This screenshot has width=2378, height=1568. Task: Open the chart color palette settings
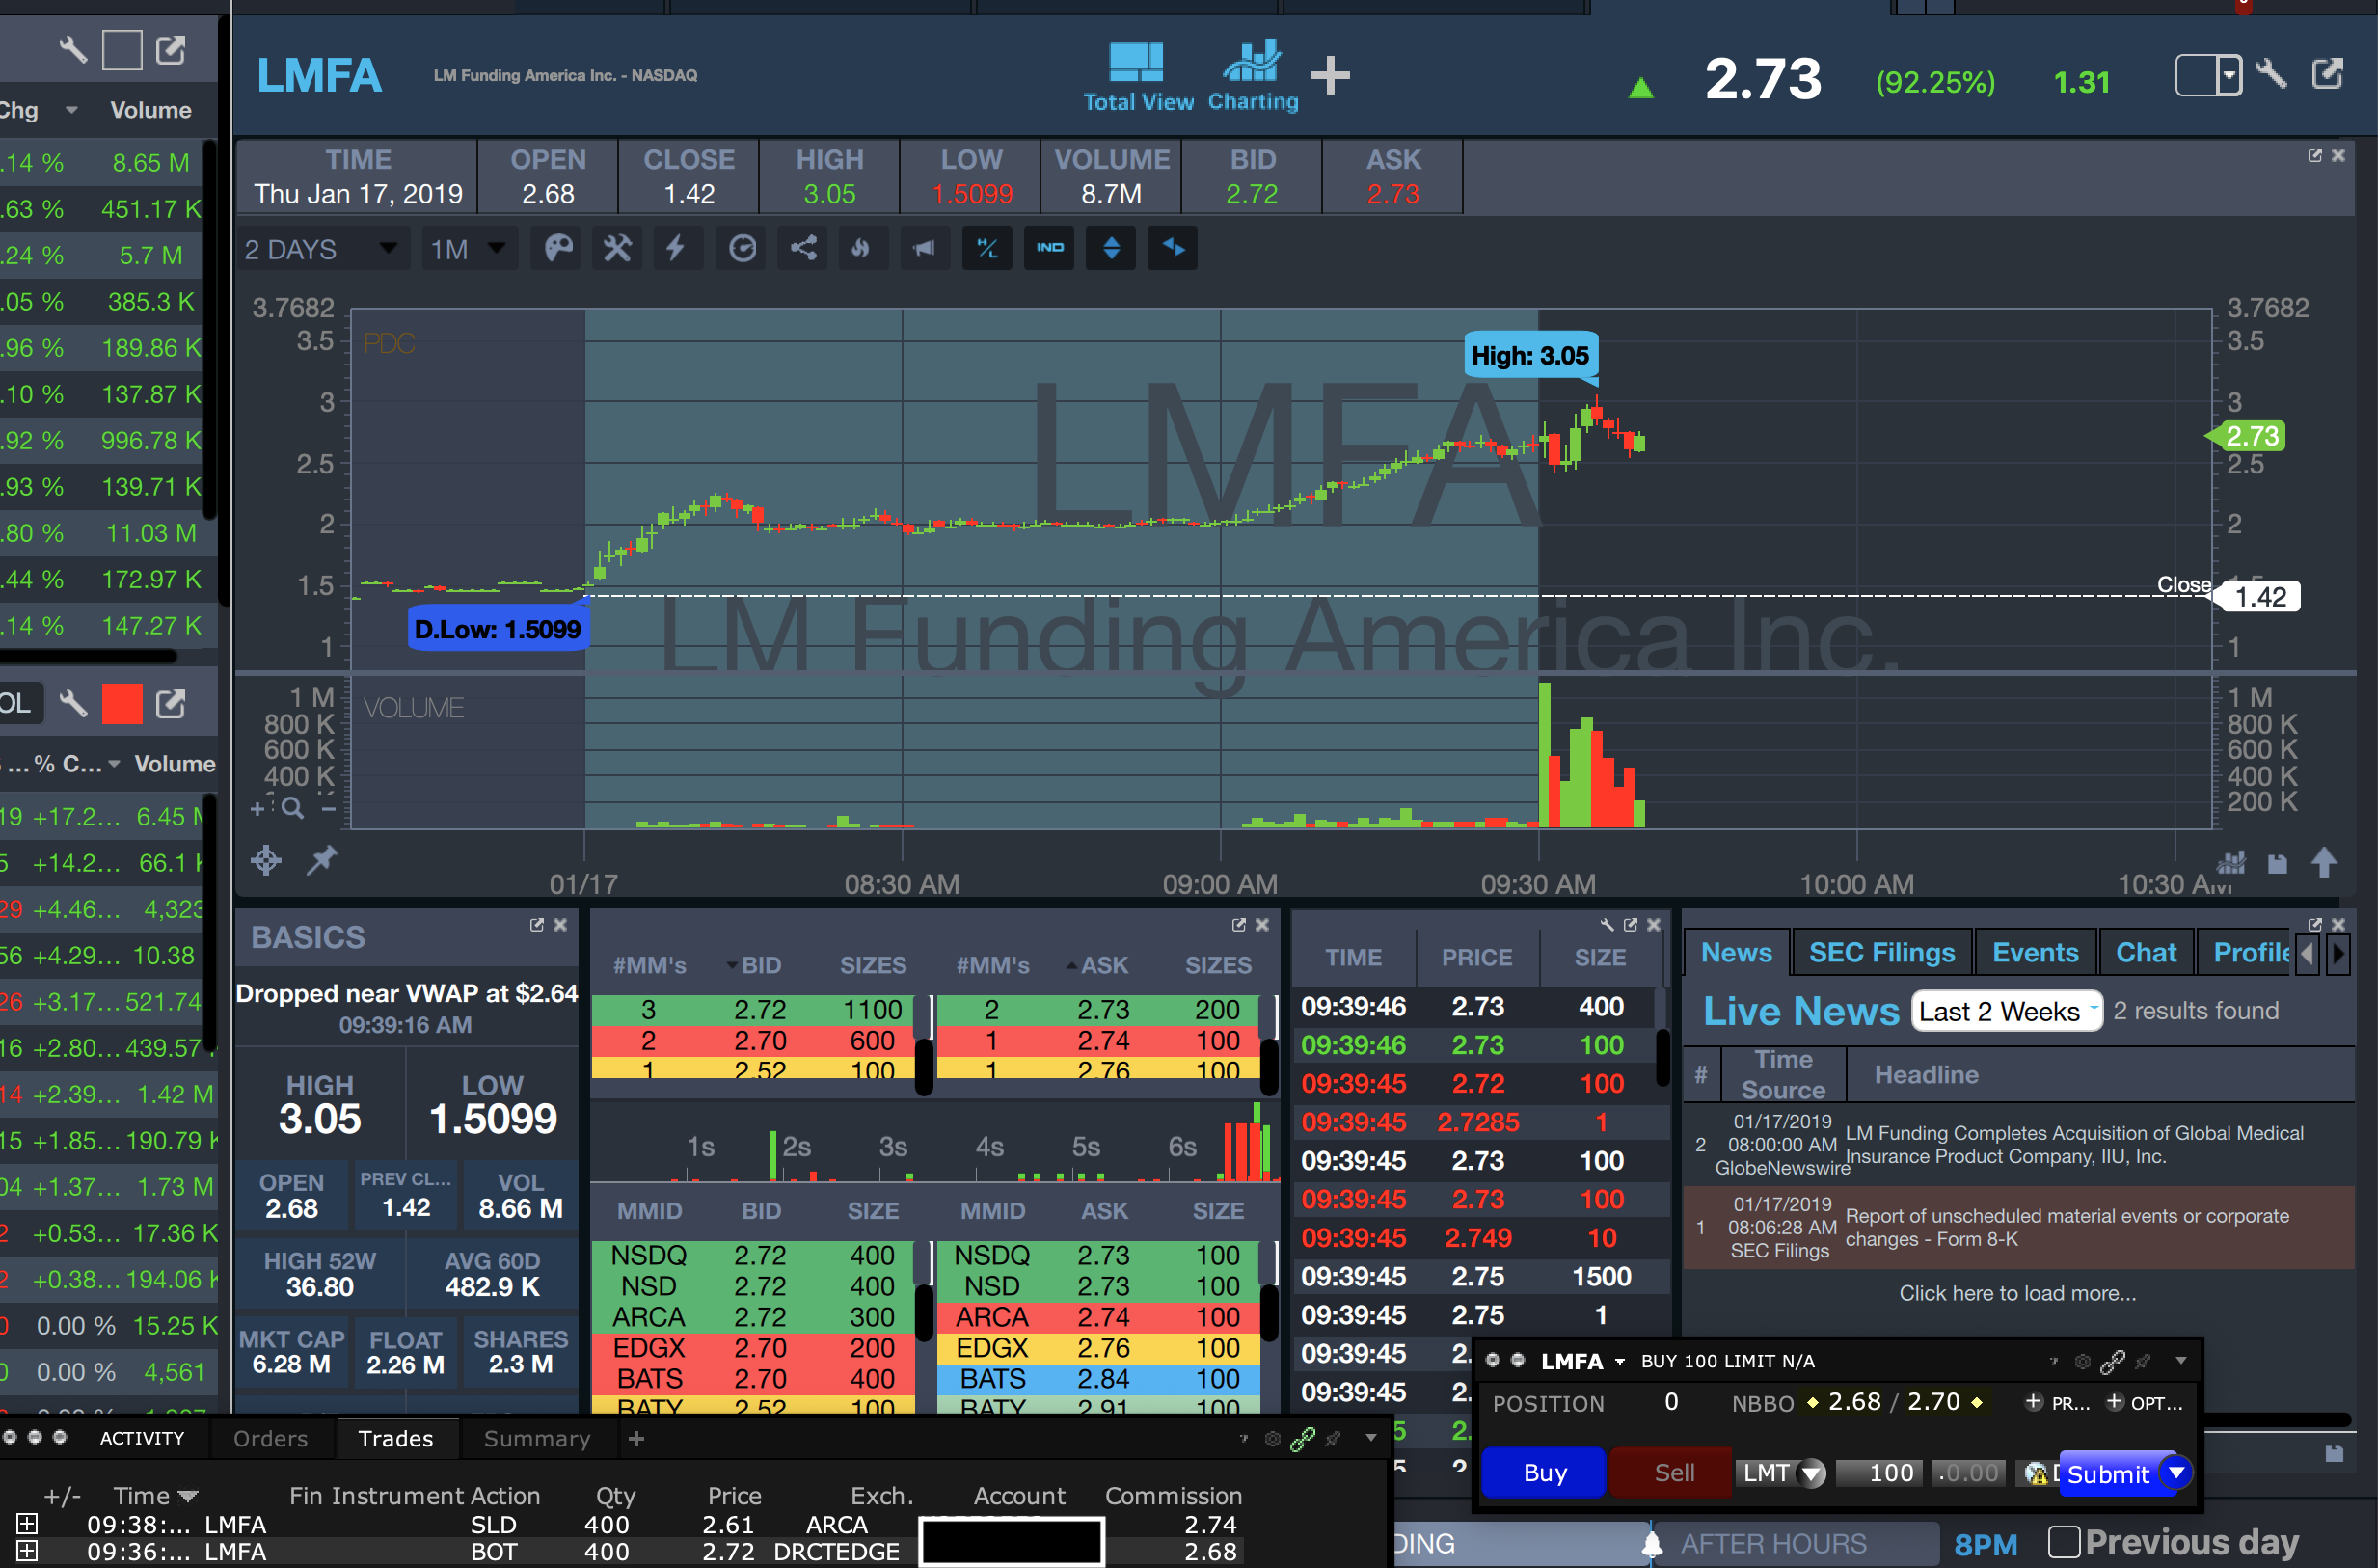(x=558, y=248)
